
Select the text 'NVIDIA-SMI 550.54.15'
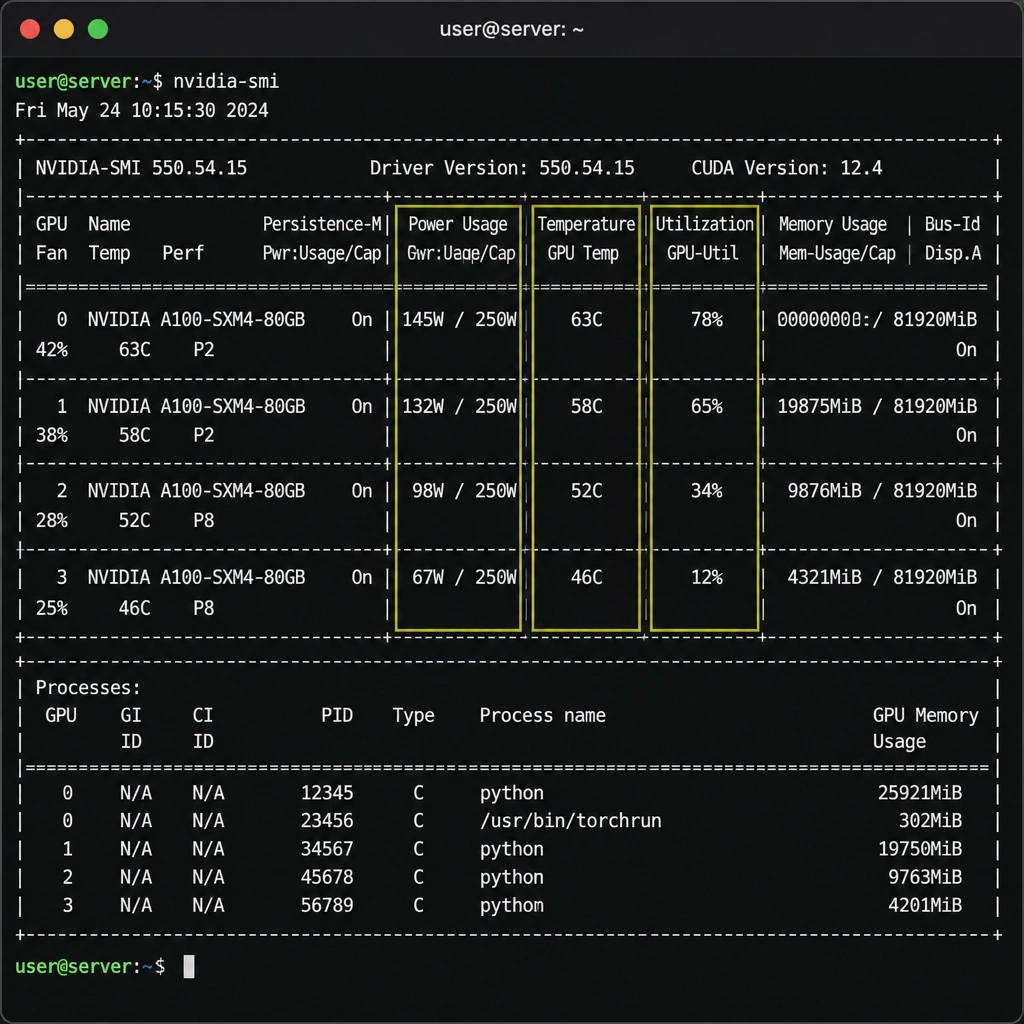pyautogui.click(x=141, y=168)
